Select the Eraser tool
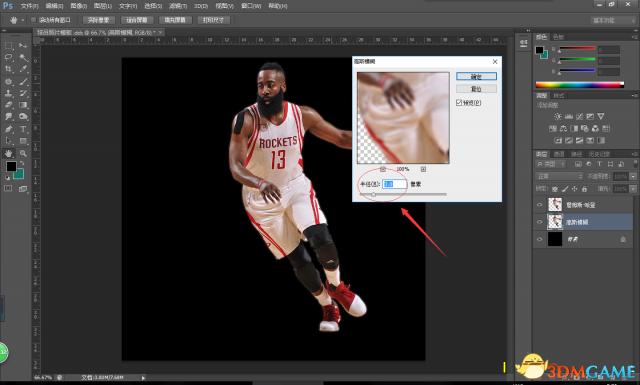This screenshot has width=640, height=385. 9,105
